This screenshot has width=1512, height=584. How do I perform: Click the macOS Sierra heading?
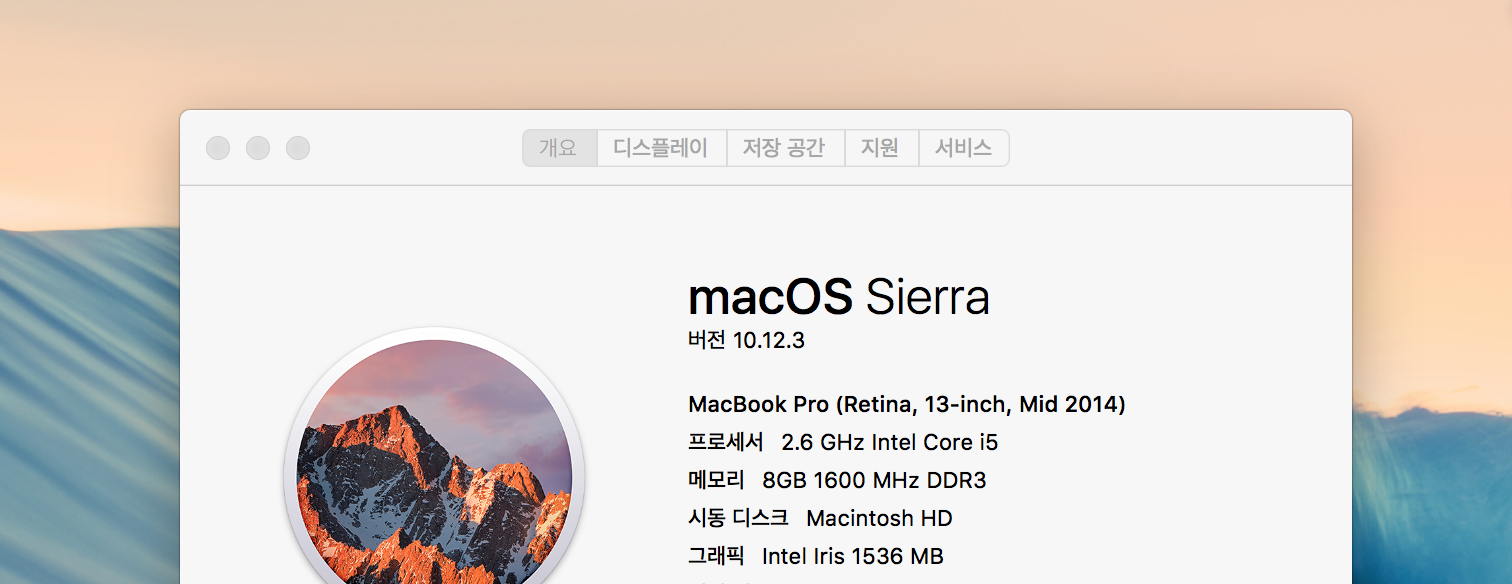(838, 297)
